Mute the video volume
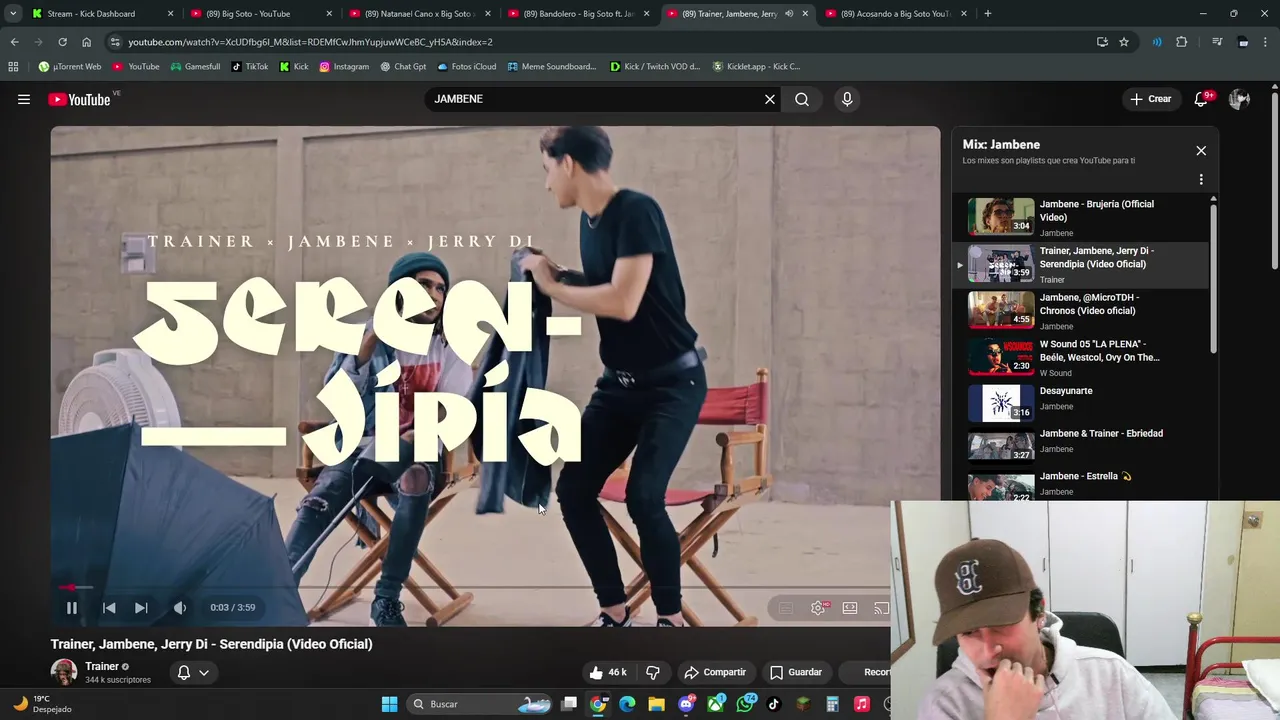The height and width of the screenshot is (720, 1280). (x=180, y=607)
